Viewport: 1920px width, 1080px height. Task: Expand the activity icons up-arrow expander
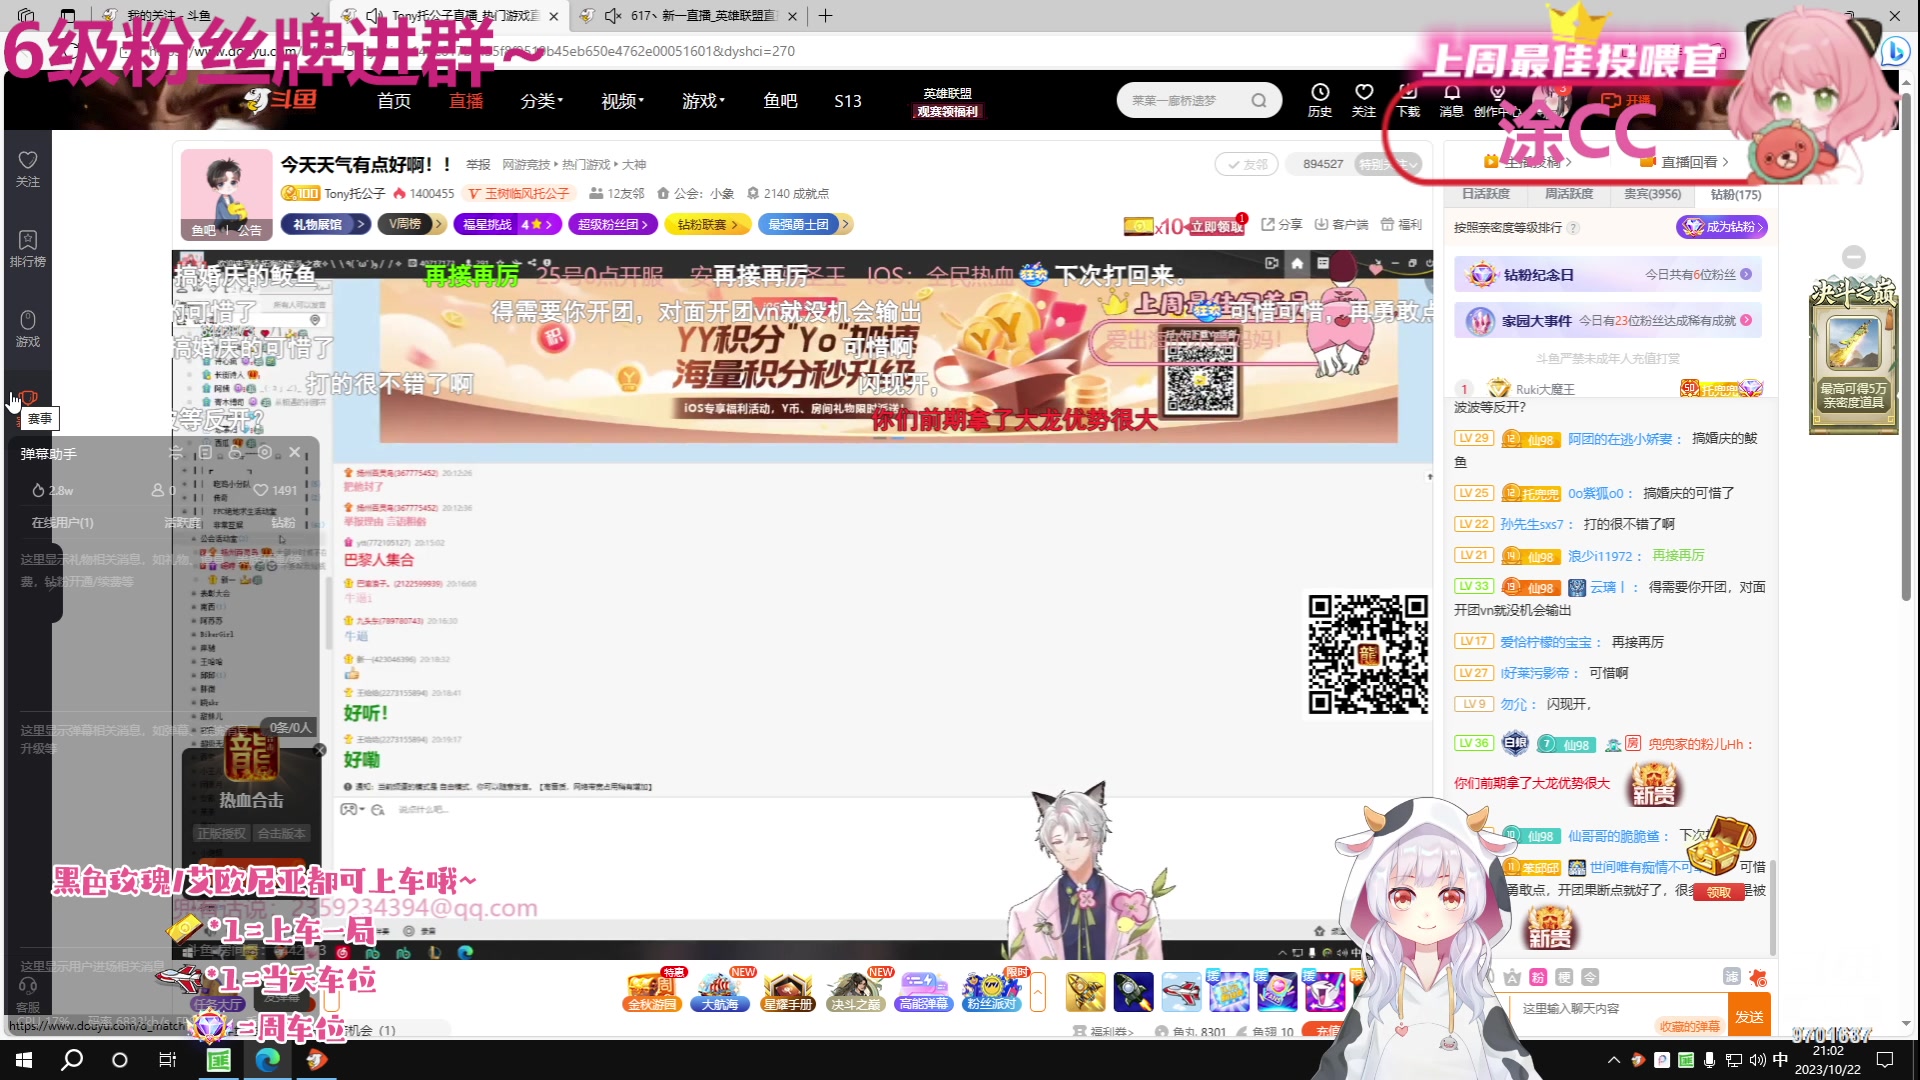[1038, 991]
